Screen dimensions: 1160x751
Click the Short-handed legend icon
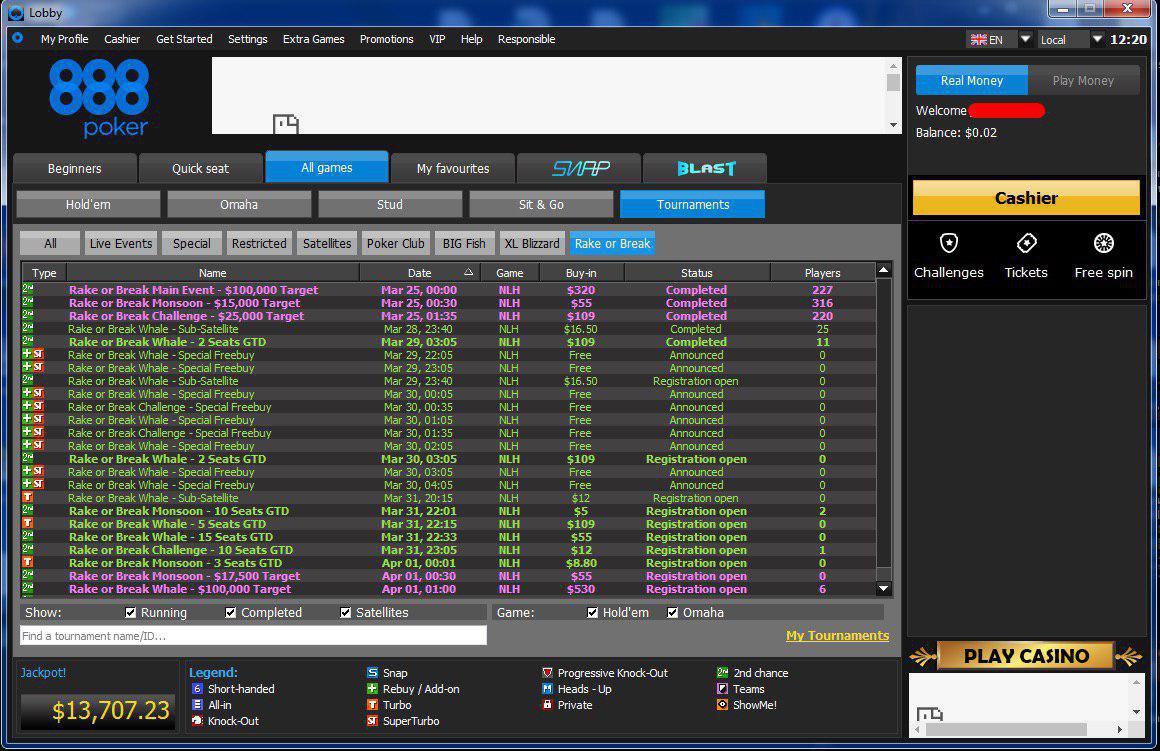(197, 689)
